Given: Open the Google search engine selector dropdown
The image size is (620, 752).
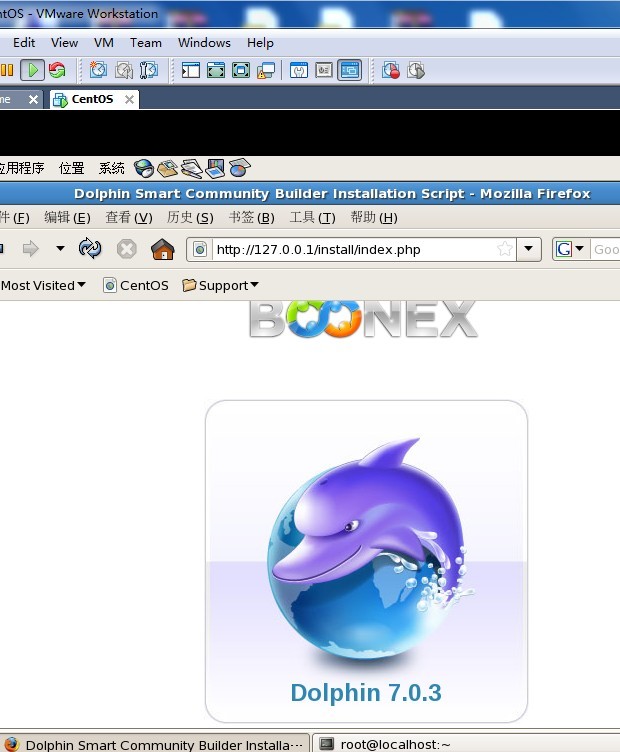Looking at the screenshot, I should click(570, 249).
